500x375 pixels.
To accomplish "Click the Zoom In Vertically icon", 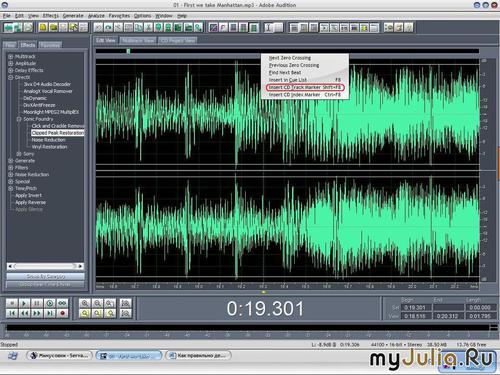I will (126, 303).
